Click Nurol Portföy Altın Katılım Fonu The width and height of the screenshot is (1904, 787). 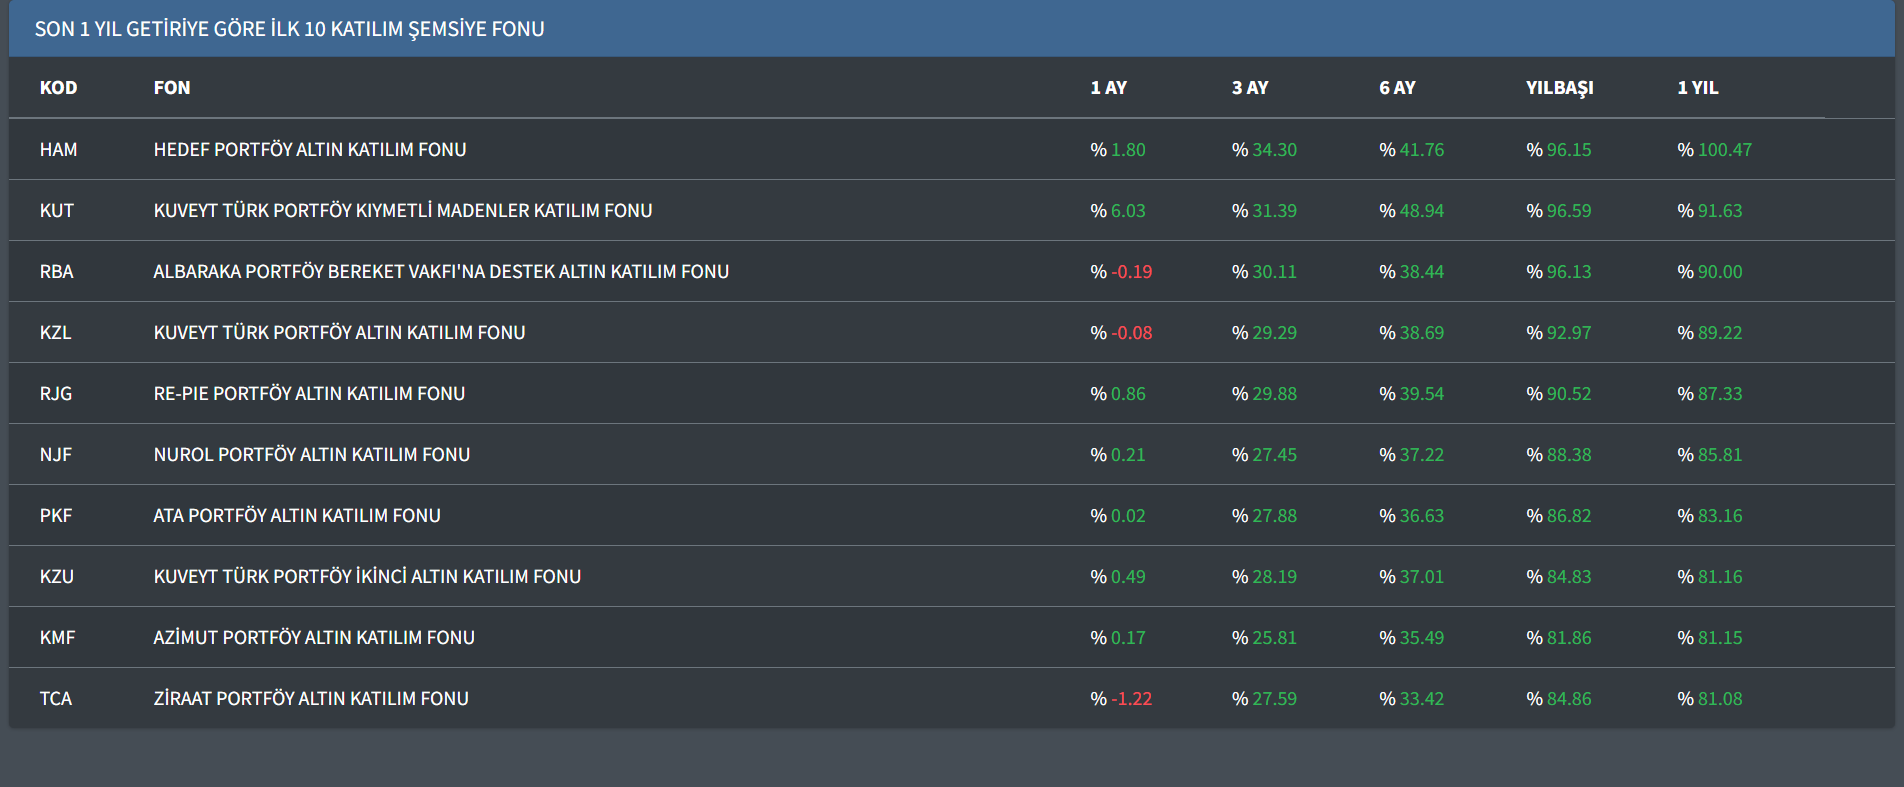[x=311, y=455]
